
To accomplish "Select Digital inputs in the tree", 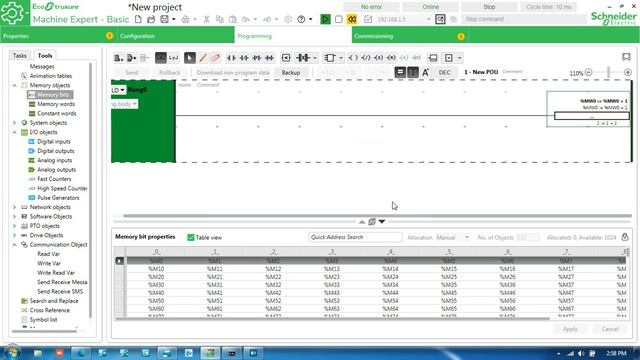I will [x=53, y=142].
